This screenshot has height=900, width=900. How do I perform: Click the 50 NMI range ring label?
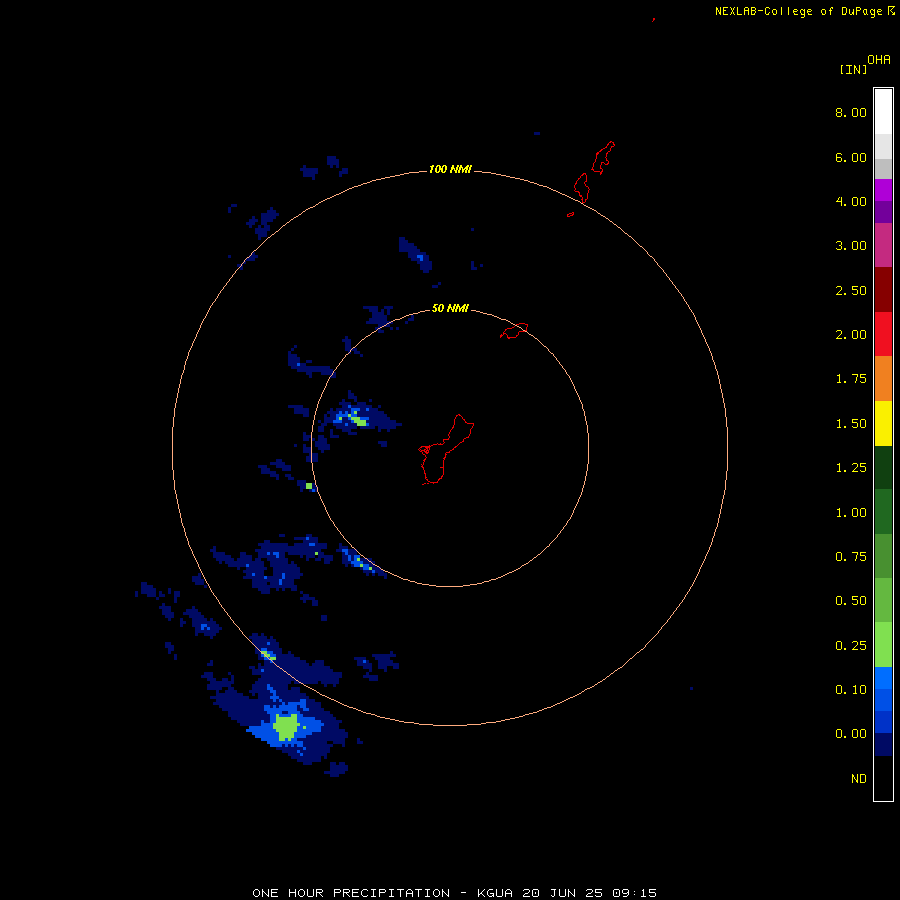click(450, 309)
